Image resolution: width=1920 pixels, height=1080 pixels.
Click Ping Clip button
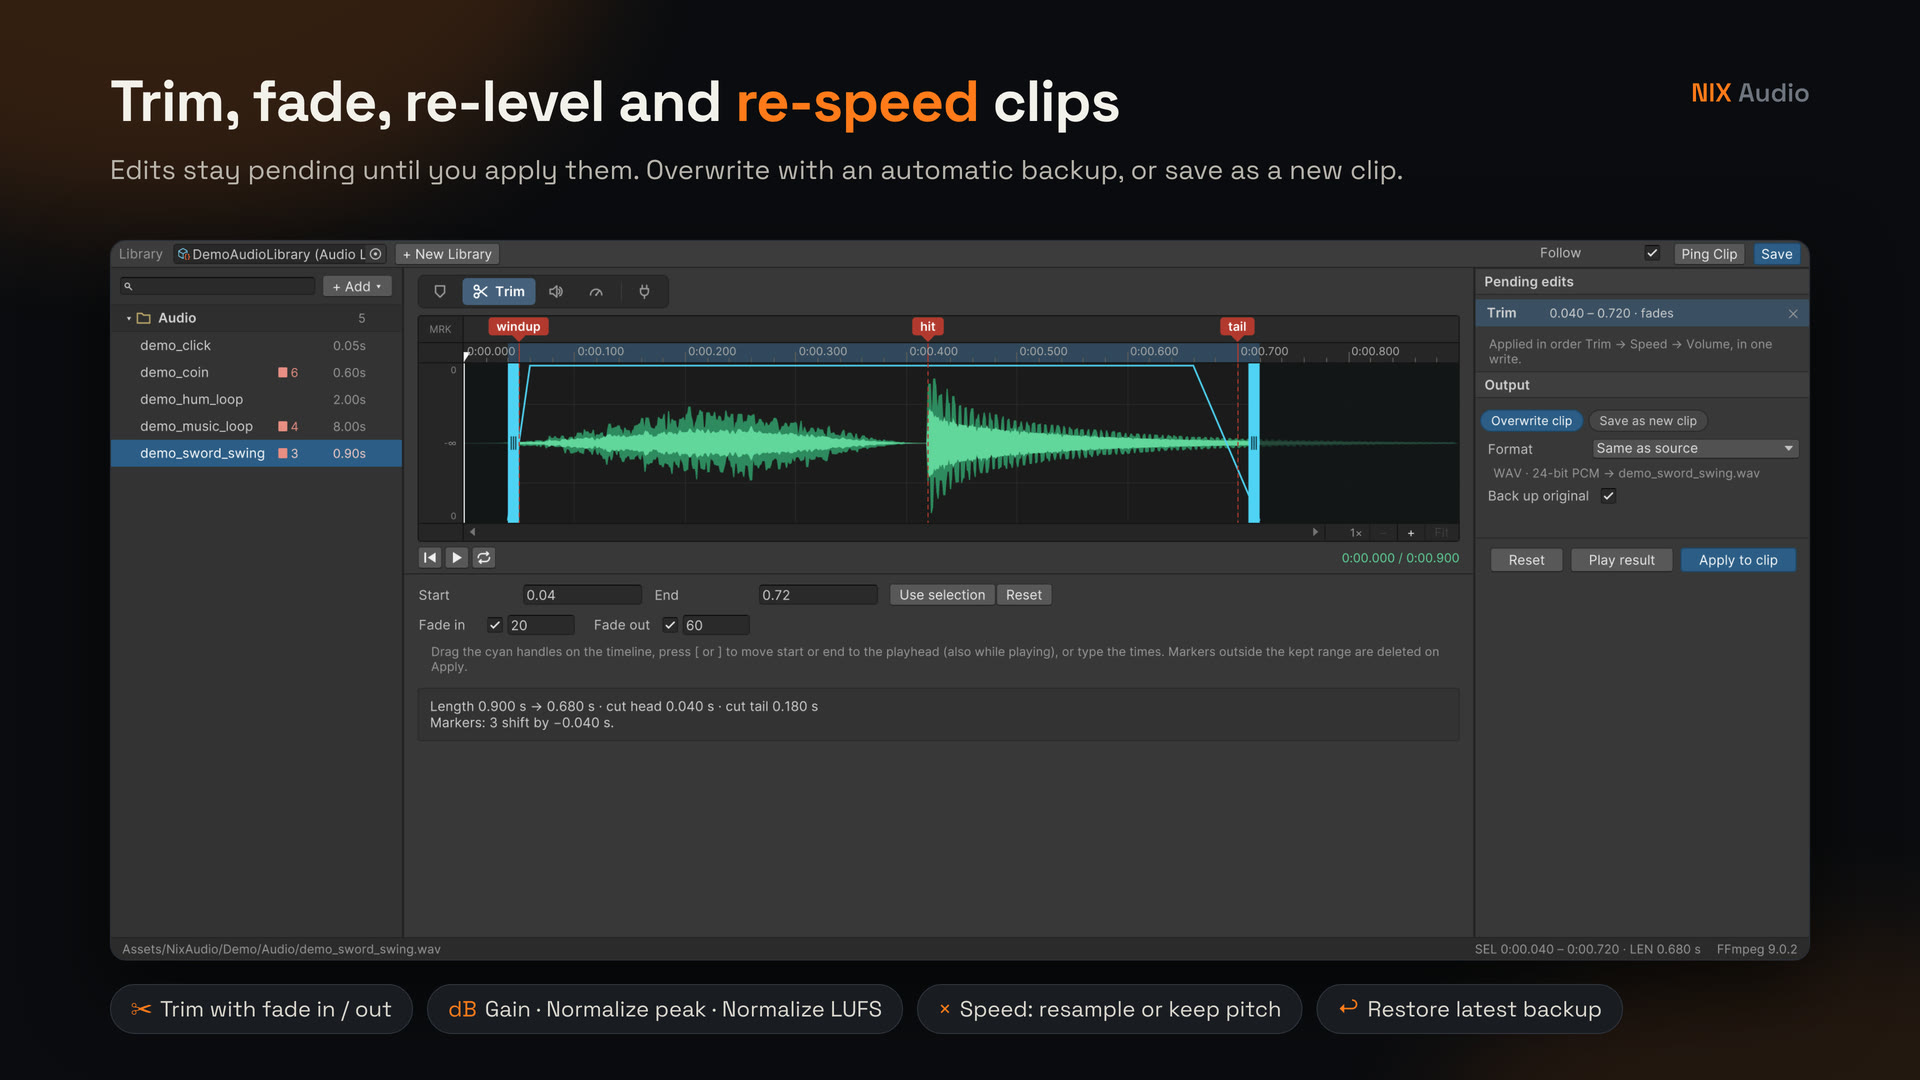pyautogui.click(x=1709, y=254)
